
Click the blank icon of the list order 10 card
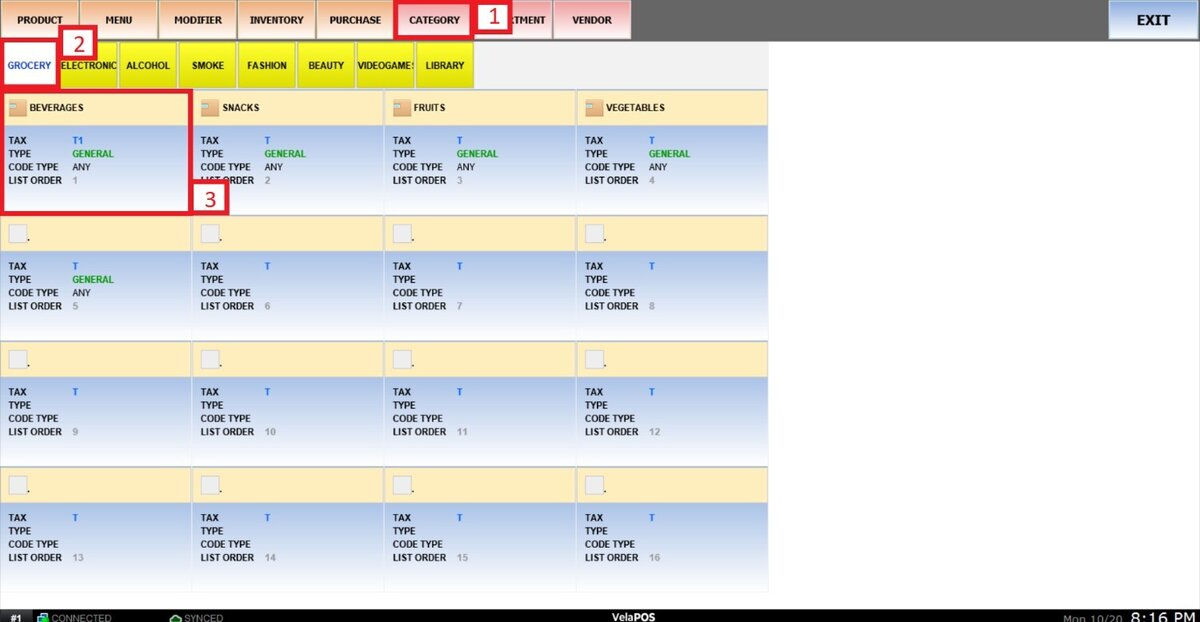click(x=210, y=359)
